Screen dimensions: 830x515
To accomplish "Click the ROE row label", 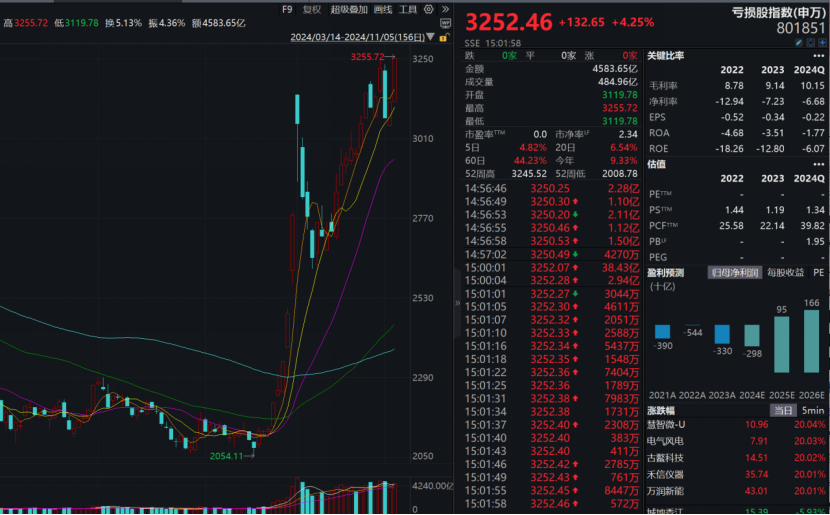I will (x=659, y=149).
